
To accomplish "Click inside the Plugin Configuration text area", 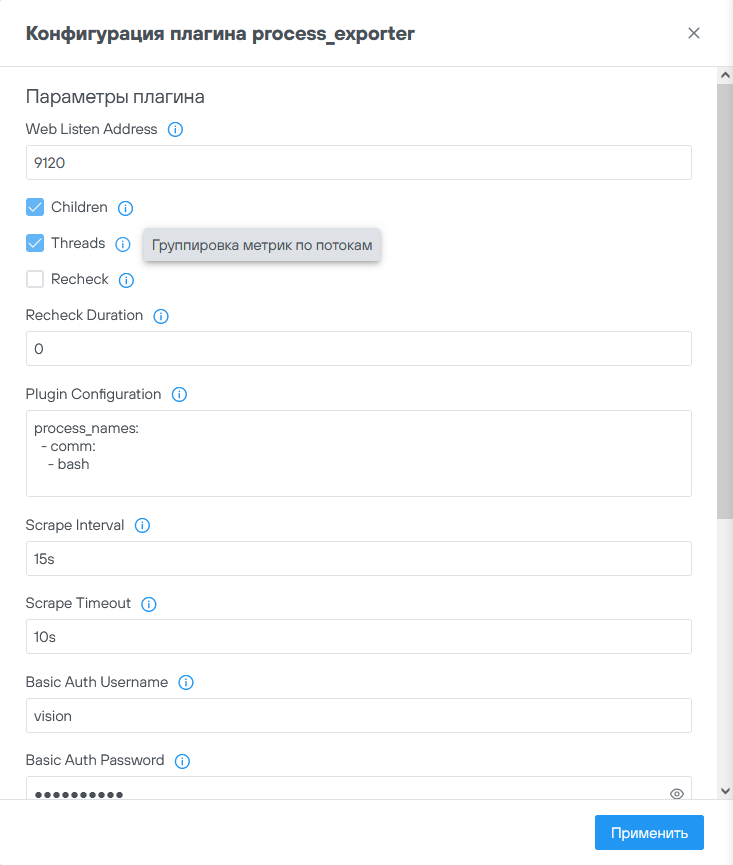I will (358, 453).
